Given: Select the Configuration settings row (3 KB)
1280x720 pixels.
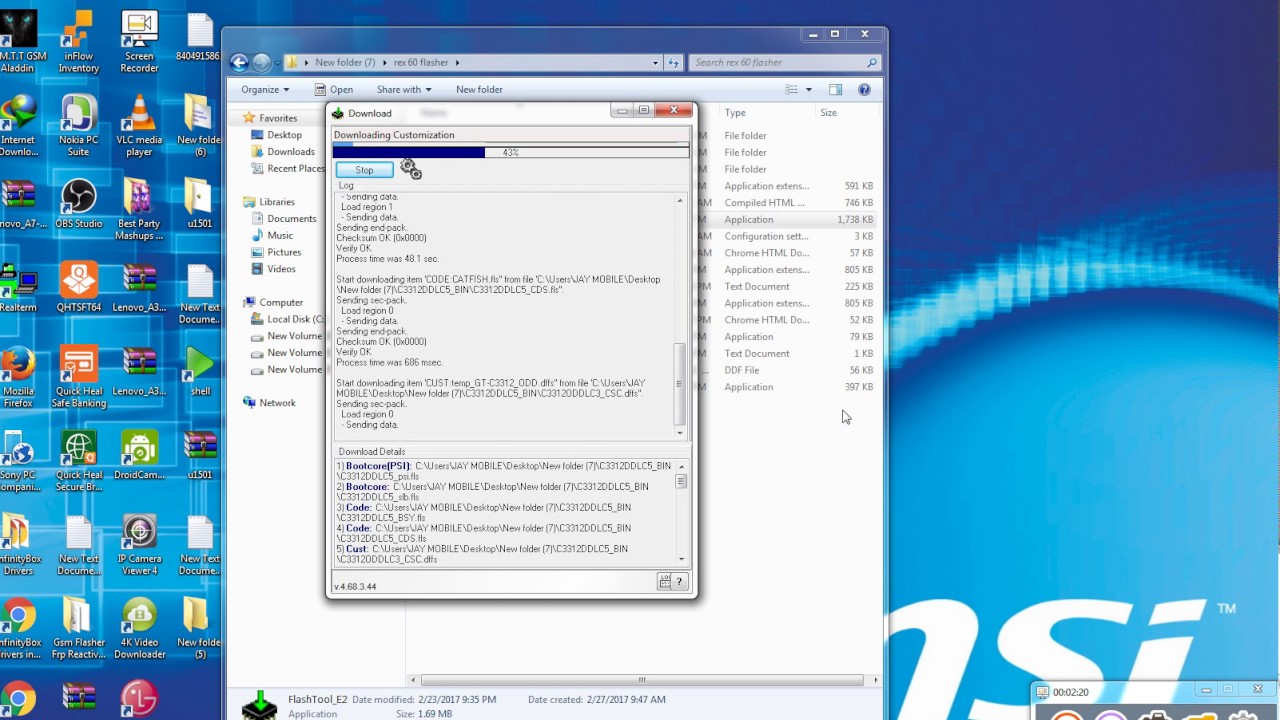Looking at the screenshot, I should tap(790, 236).
